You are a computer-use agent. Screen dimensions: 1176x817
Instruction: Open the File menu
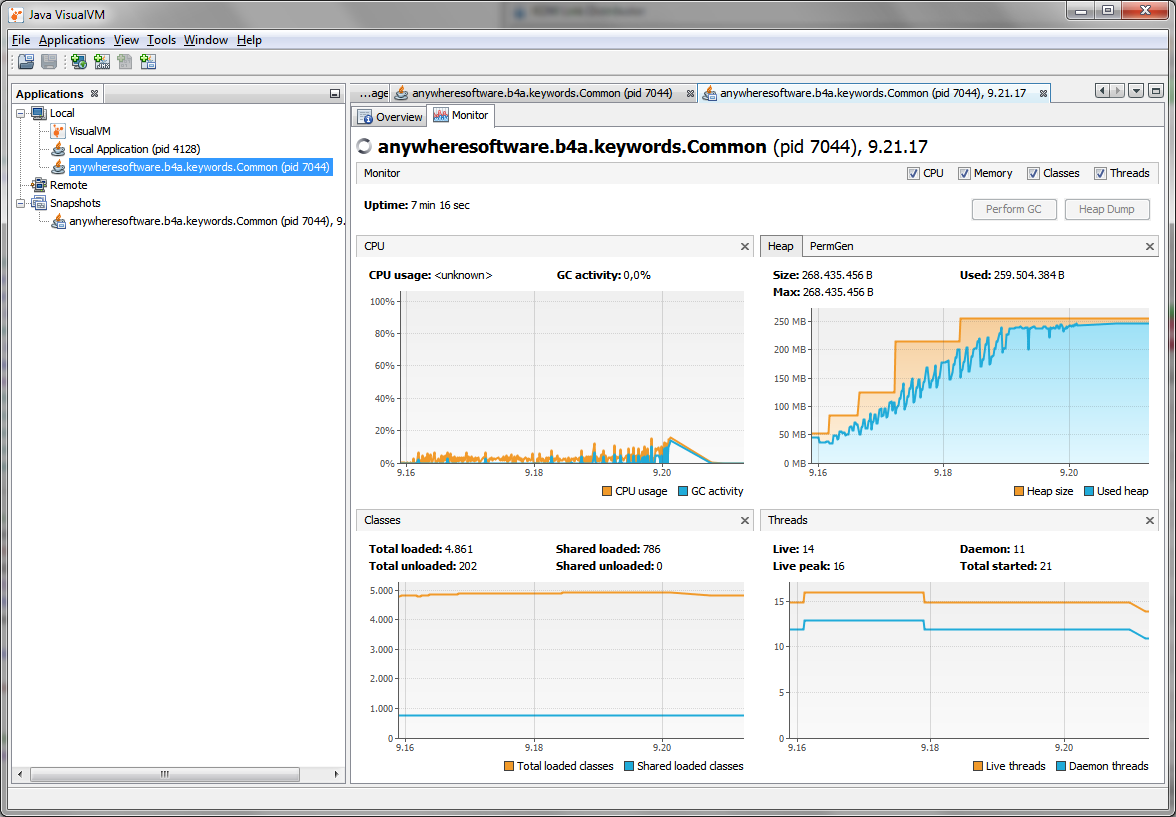pos(21,40)
